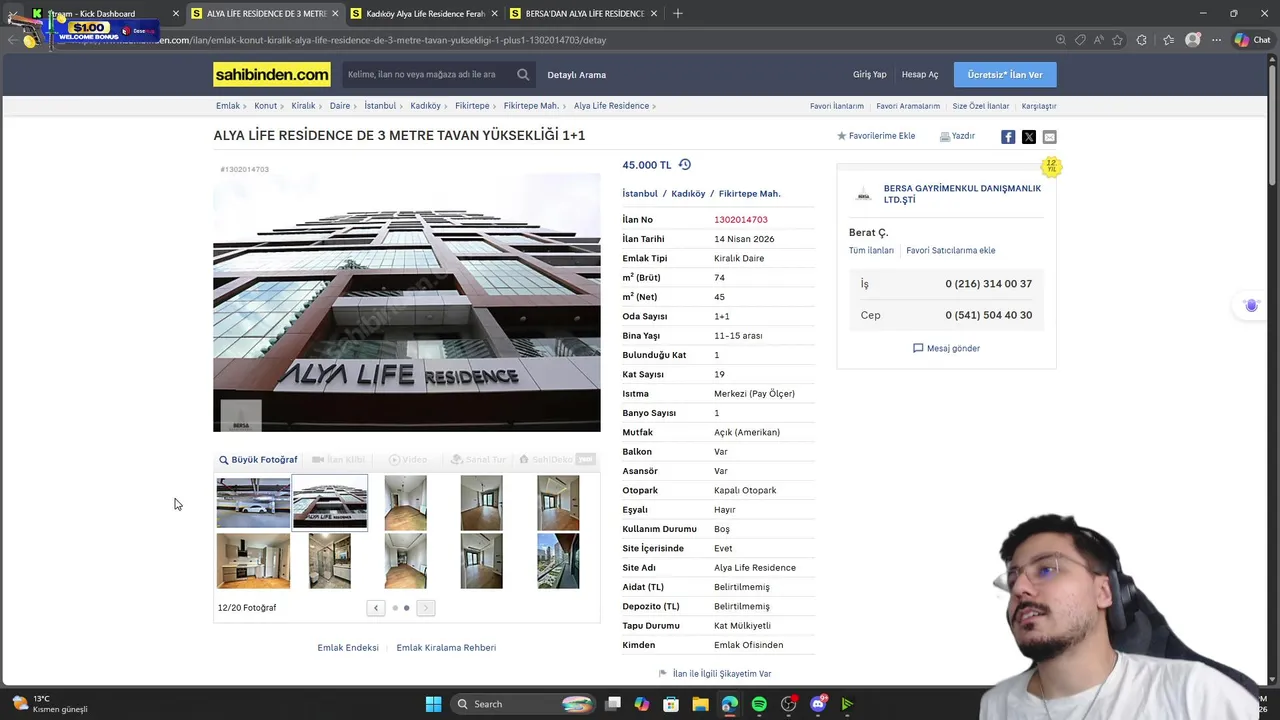Open the Emlak Endeksi link

pyautogui.click(x=348, y=648)
